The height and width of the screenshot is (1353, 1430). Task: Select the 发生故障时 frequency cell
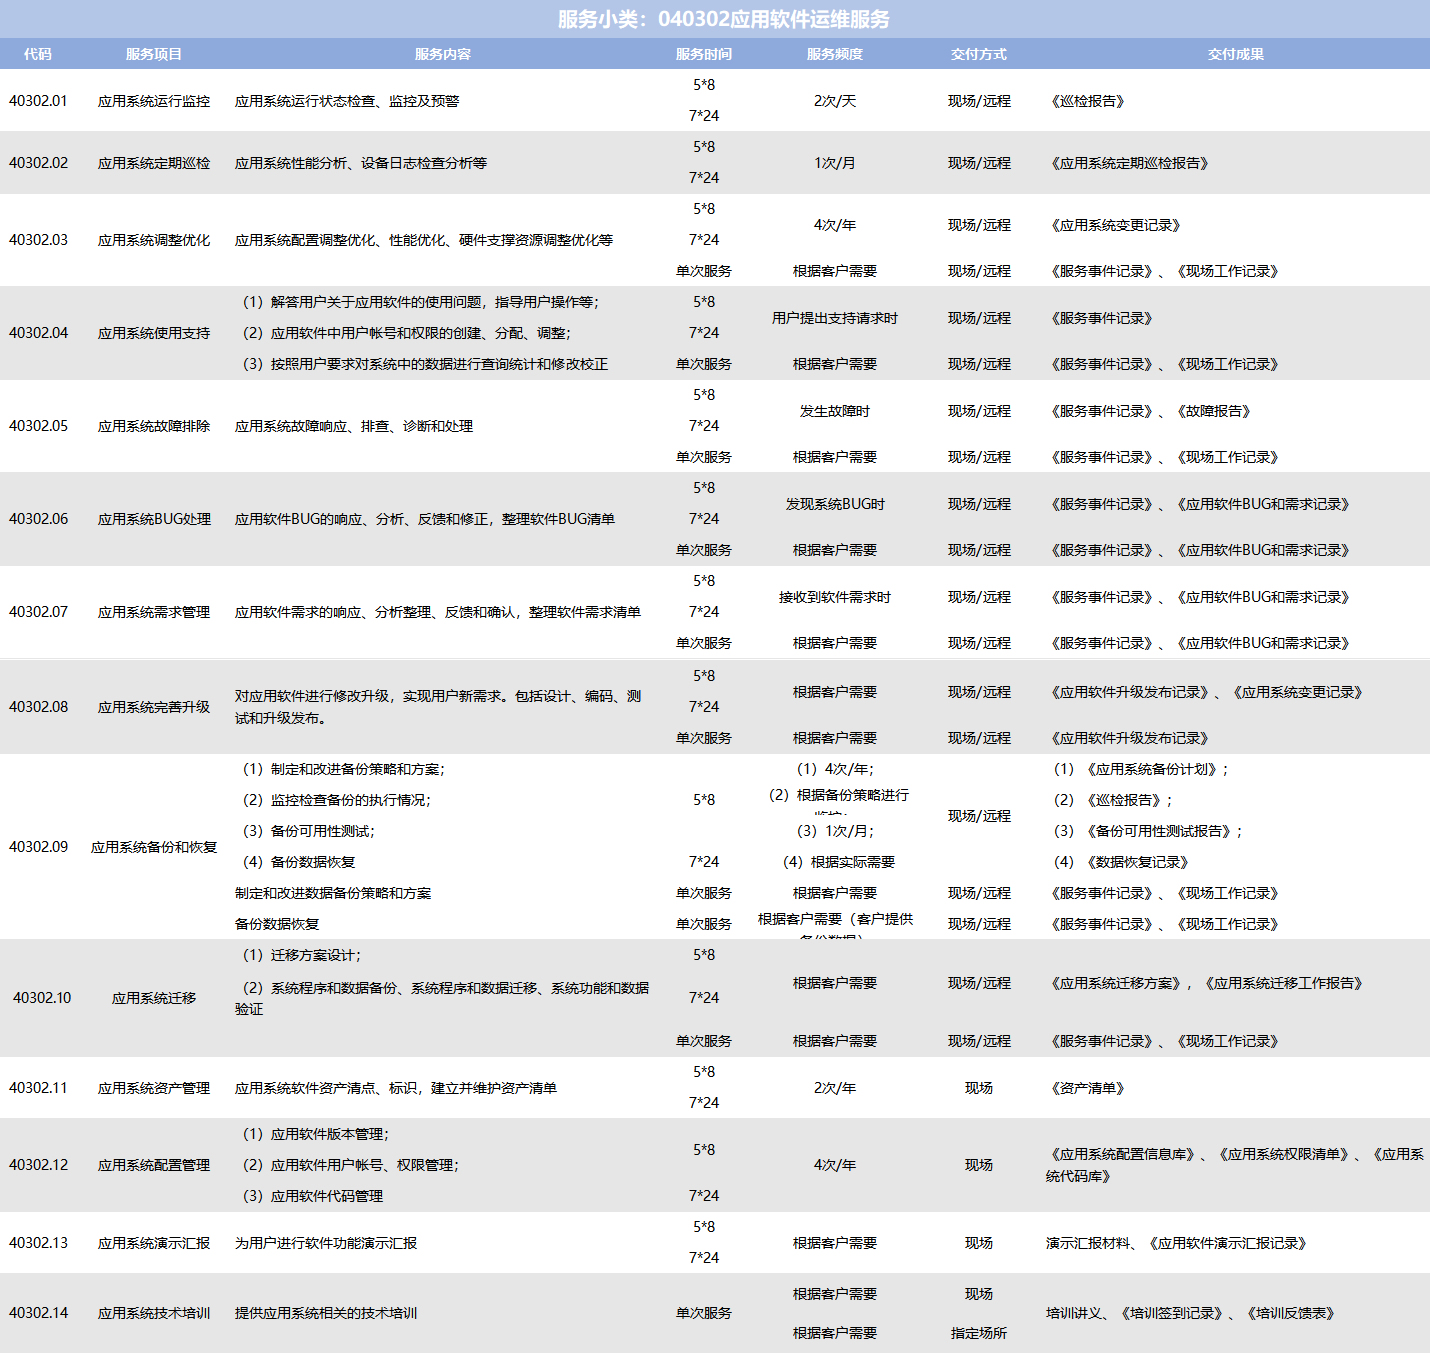(834, 411)
